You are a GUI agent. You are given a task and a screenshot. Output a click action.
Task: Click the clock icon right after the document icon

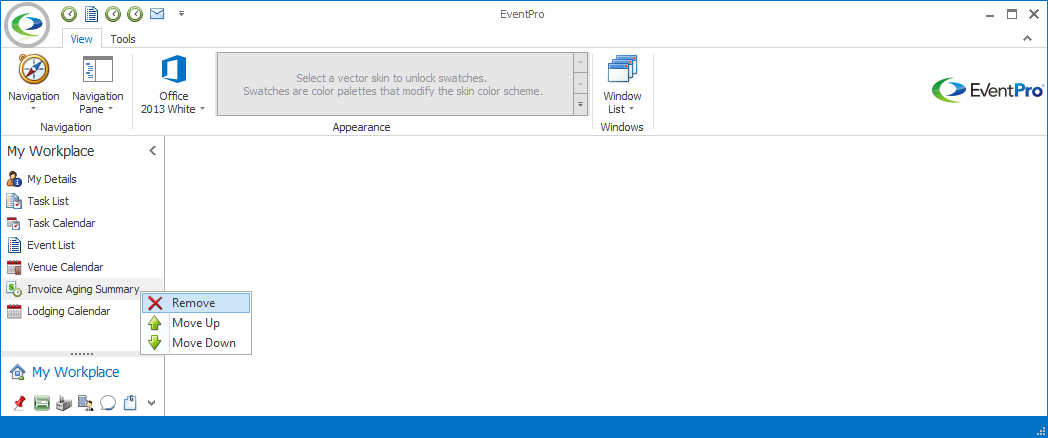(x=114, y=13)
